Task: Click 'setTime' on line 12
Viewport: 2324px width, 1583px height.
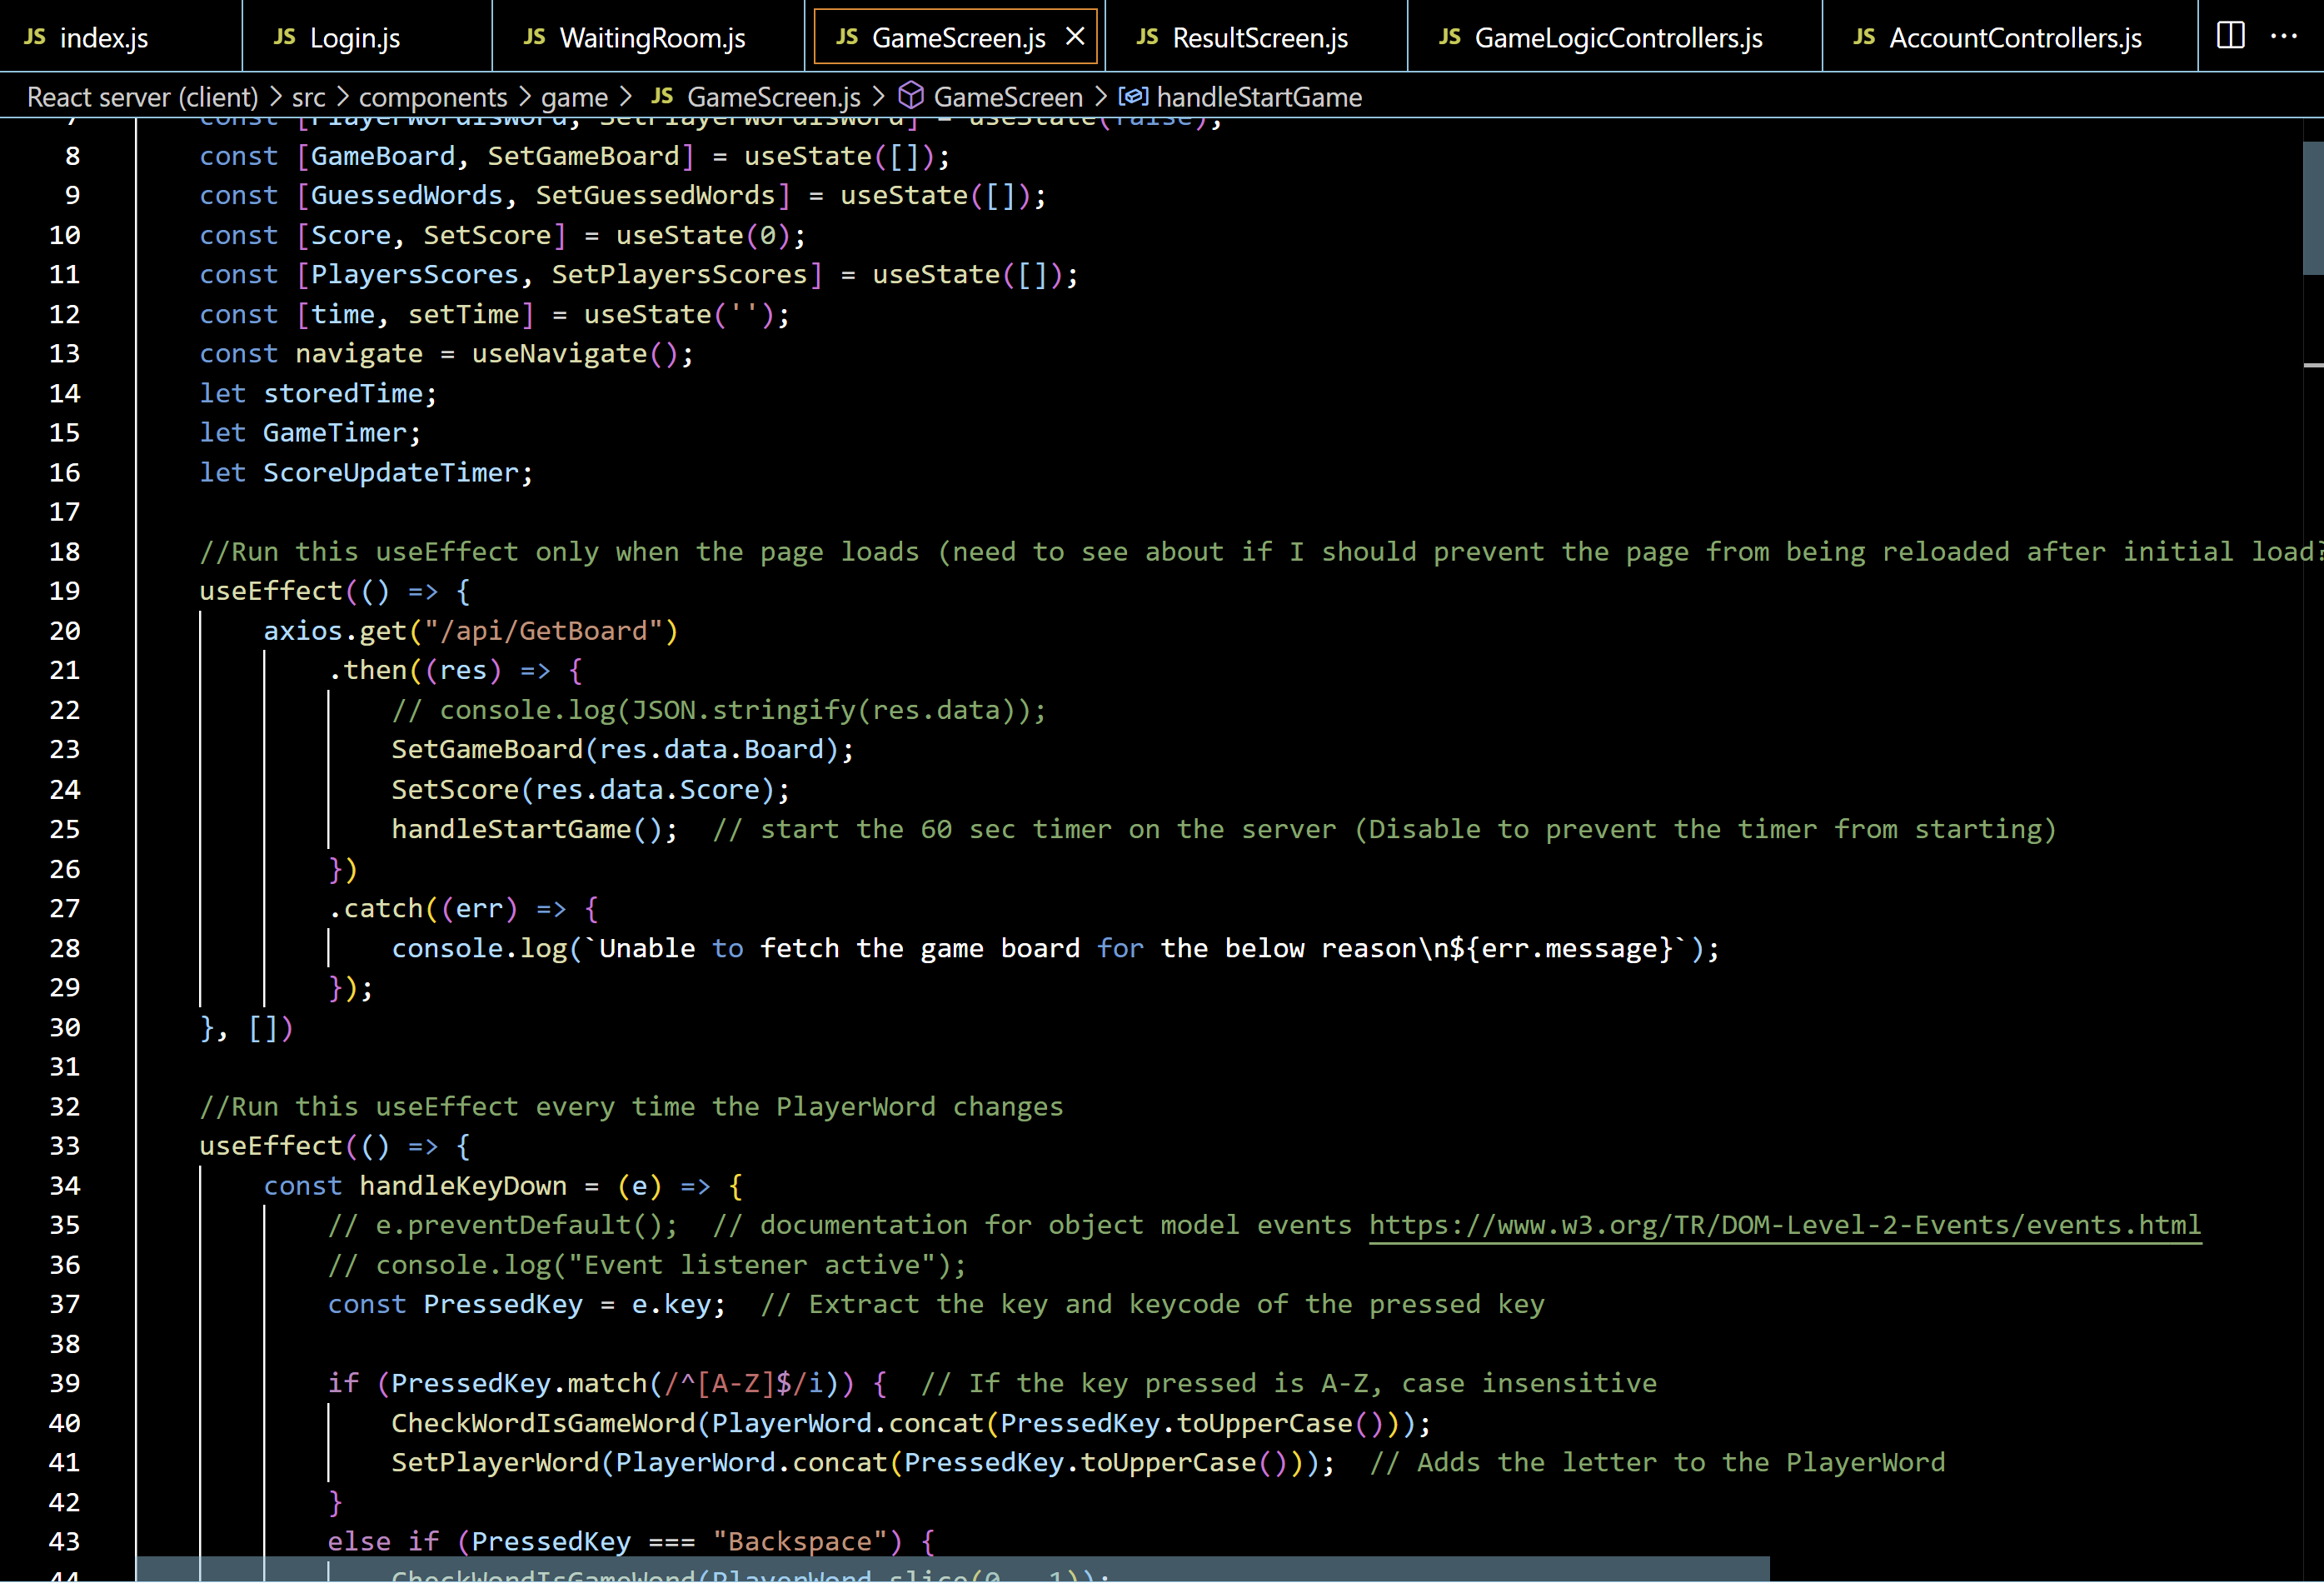Action: [x=463, y=315]
